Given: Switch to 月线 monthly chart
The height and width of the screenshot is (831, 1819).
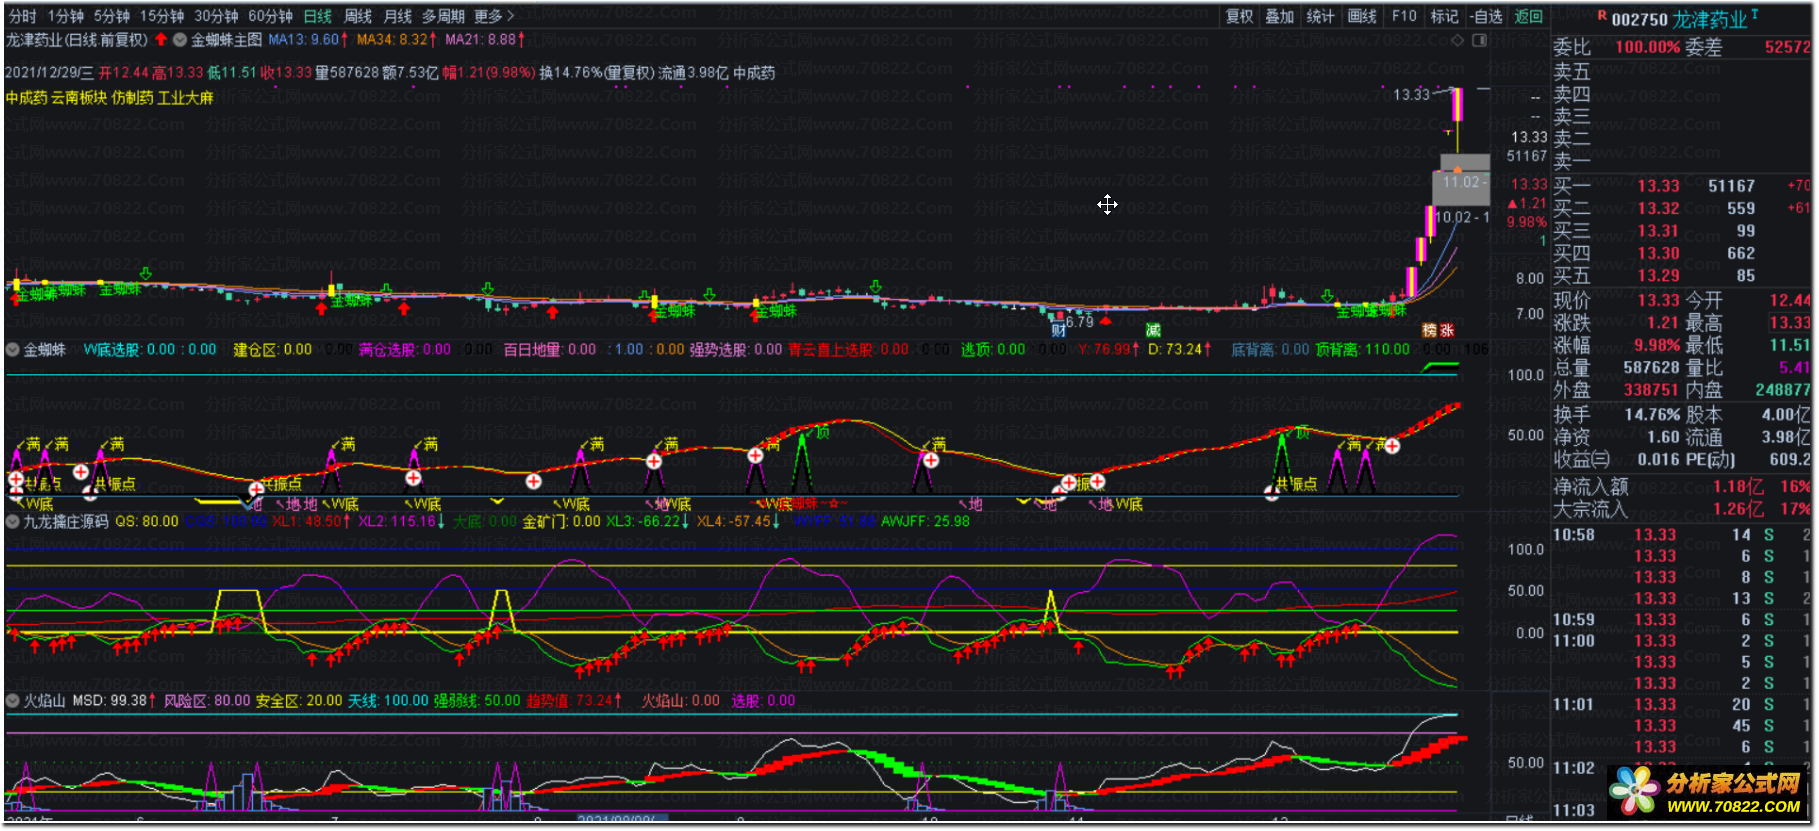Looking at the screenshot, I should click(x=398, y=16).
